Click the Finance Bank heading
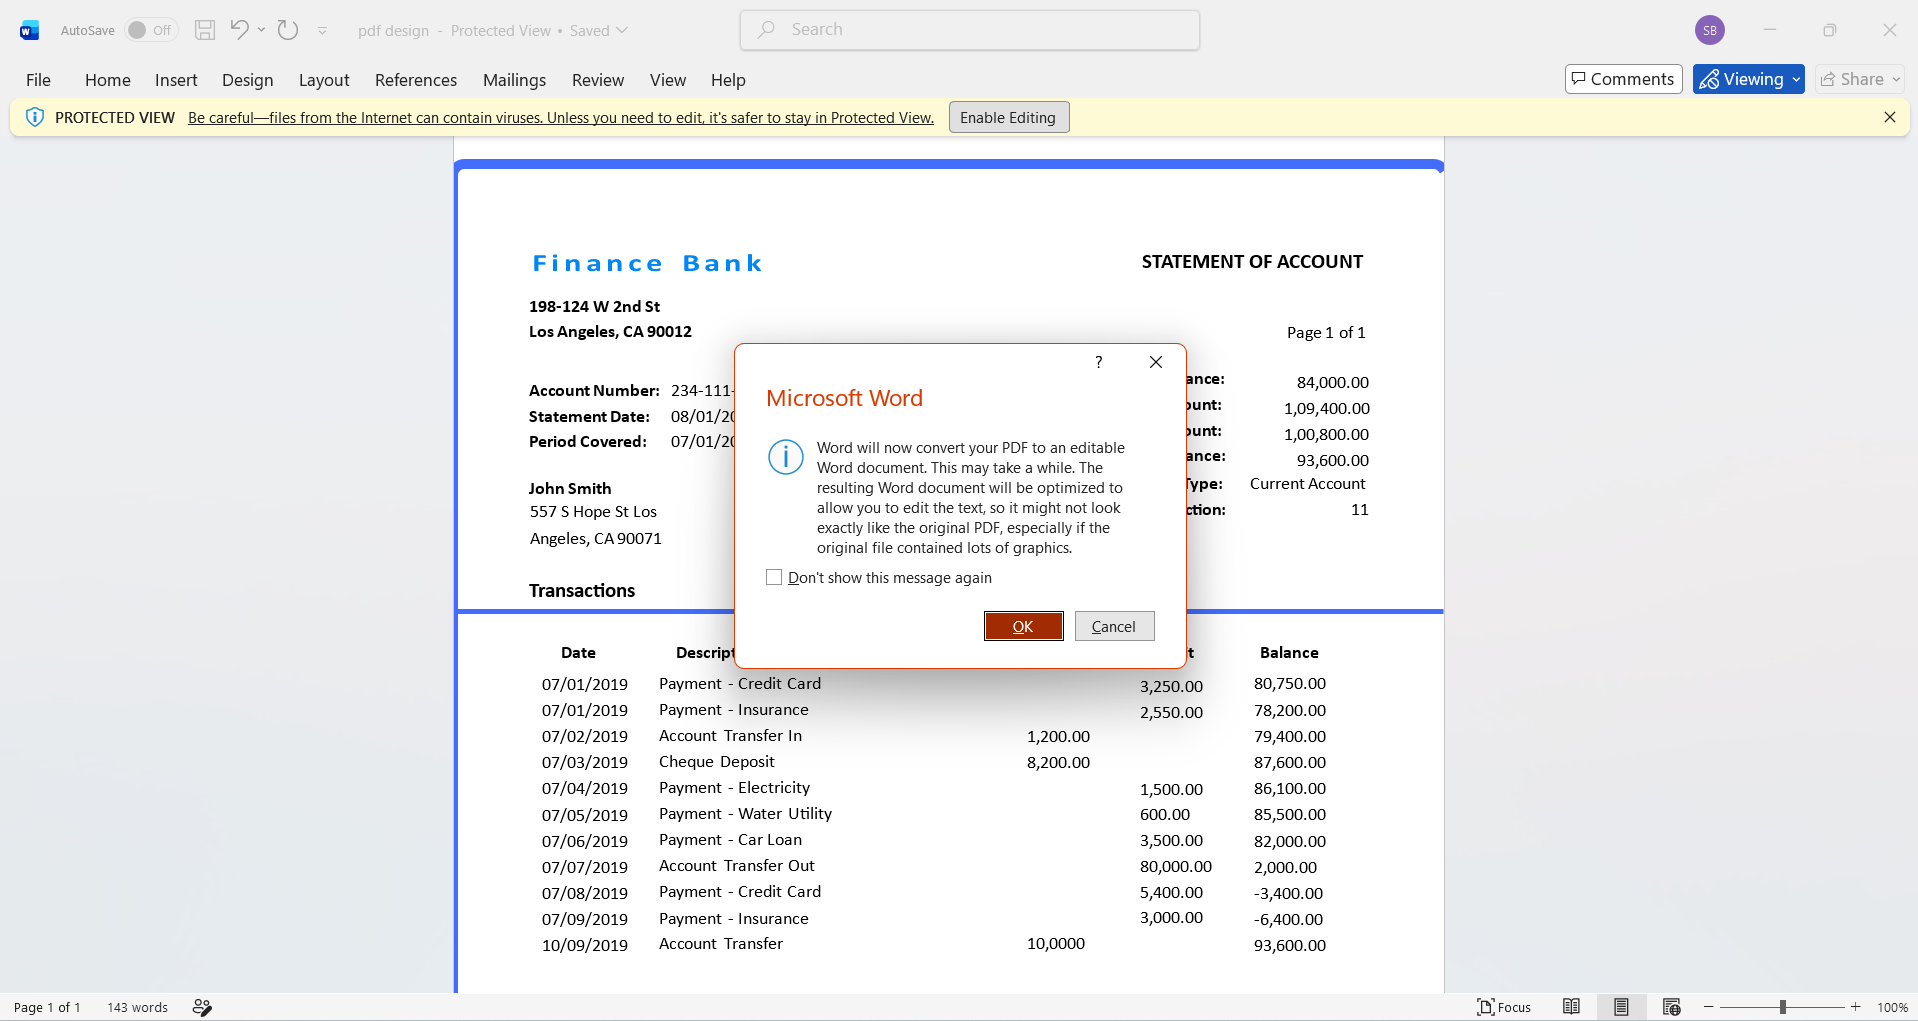The width and height of the screenshot is (1918, 1021). point(648,263)
